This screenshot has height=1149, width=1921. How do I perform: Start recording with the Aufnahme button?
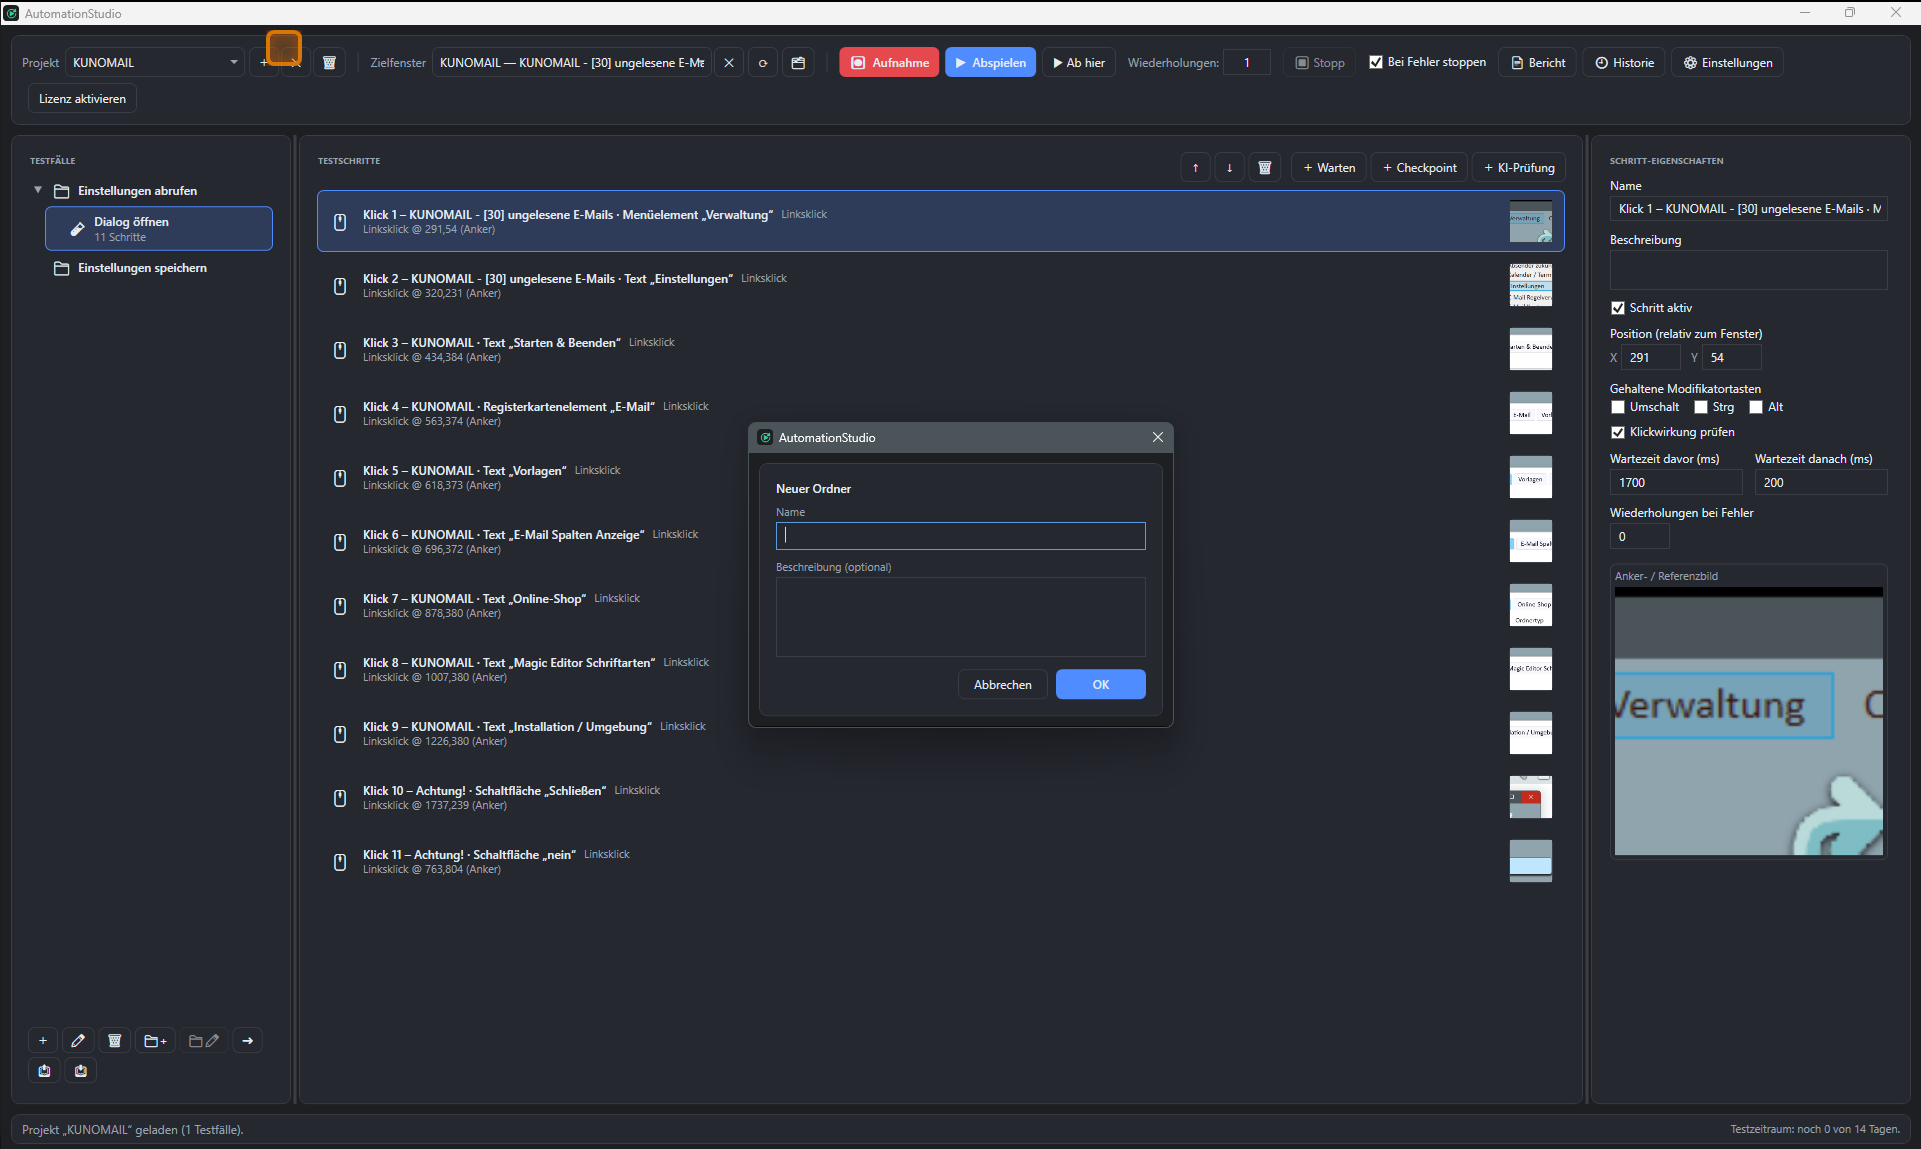click(889, 63)
